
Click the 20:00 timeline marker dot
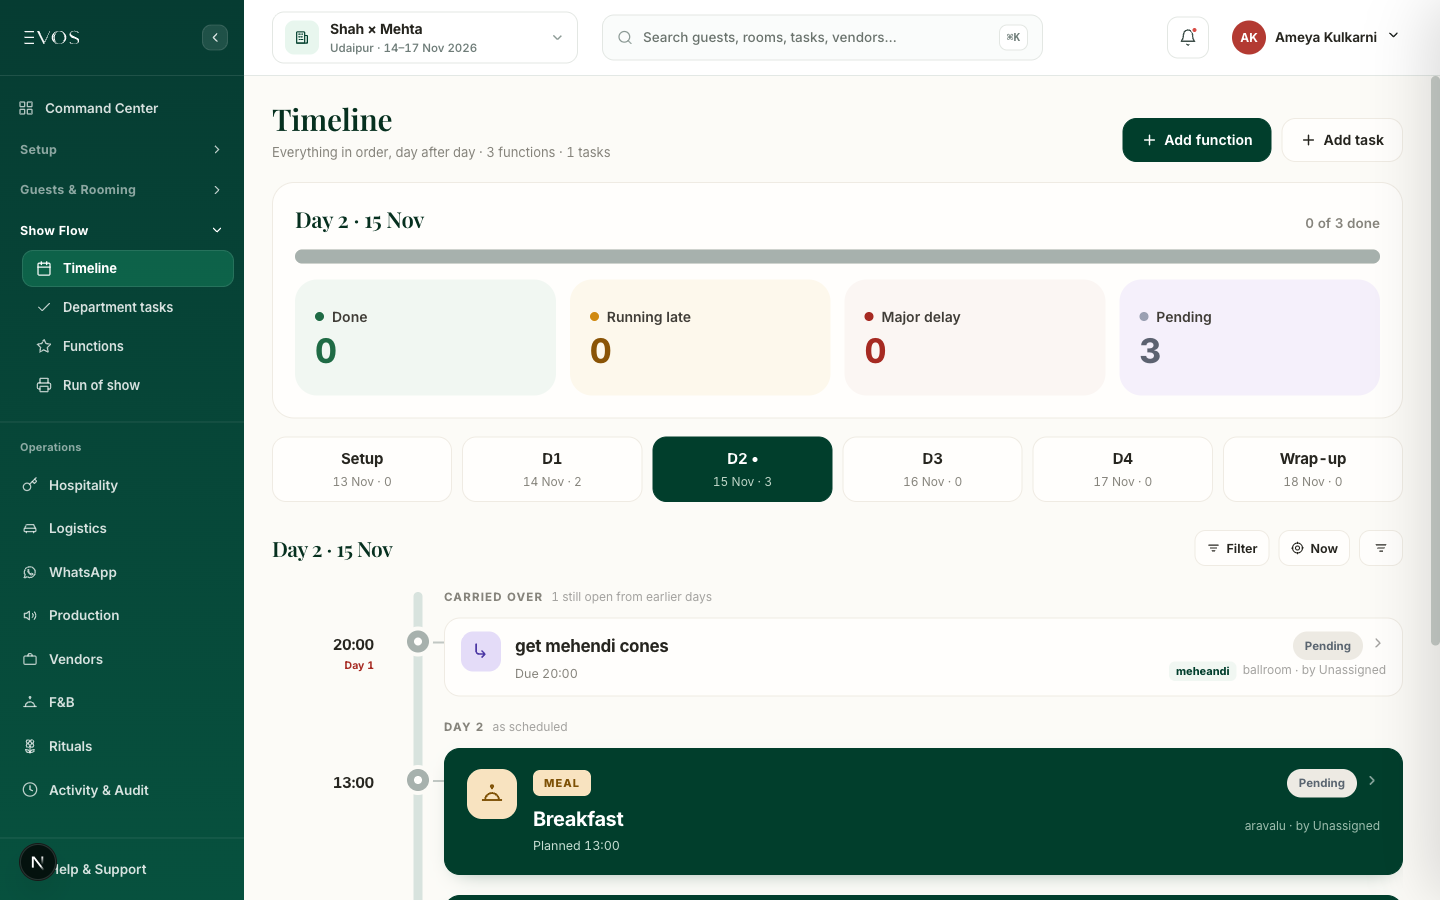(x=418, y=642)
